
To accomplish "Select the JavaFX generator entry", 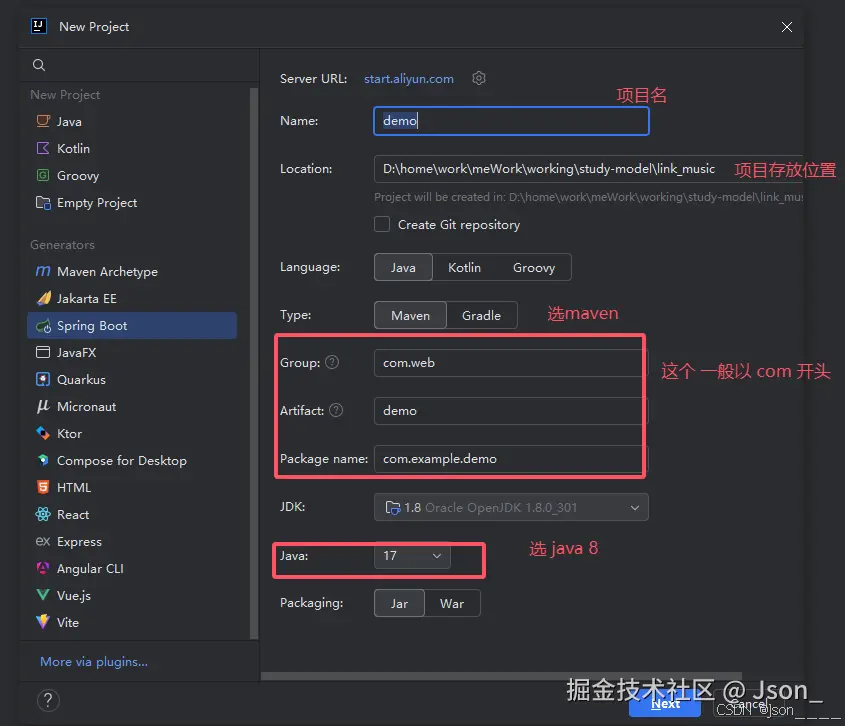I will pos(131,352).
